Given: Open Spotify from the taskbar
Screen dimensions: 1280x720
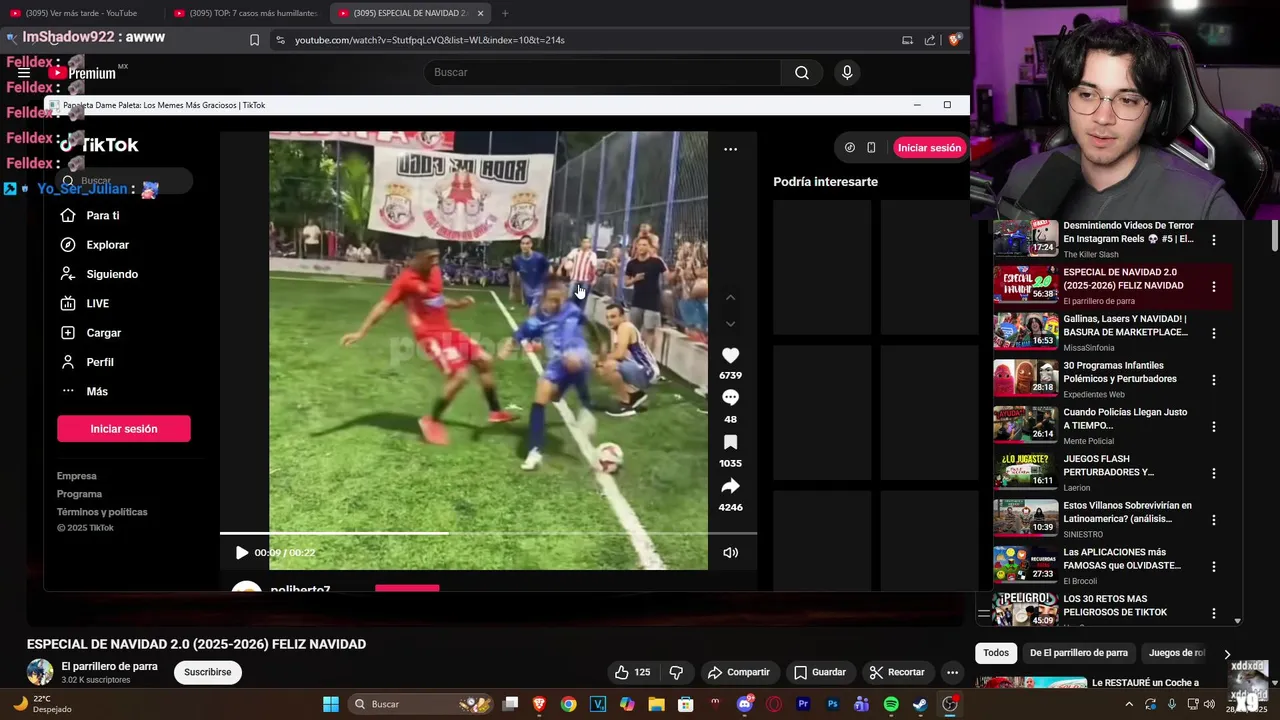Looking at the screenshot, I should [891, 704].
